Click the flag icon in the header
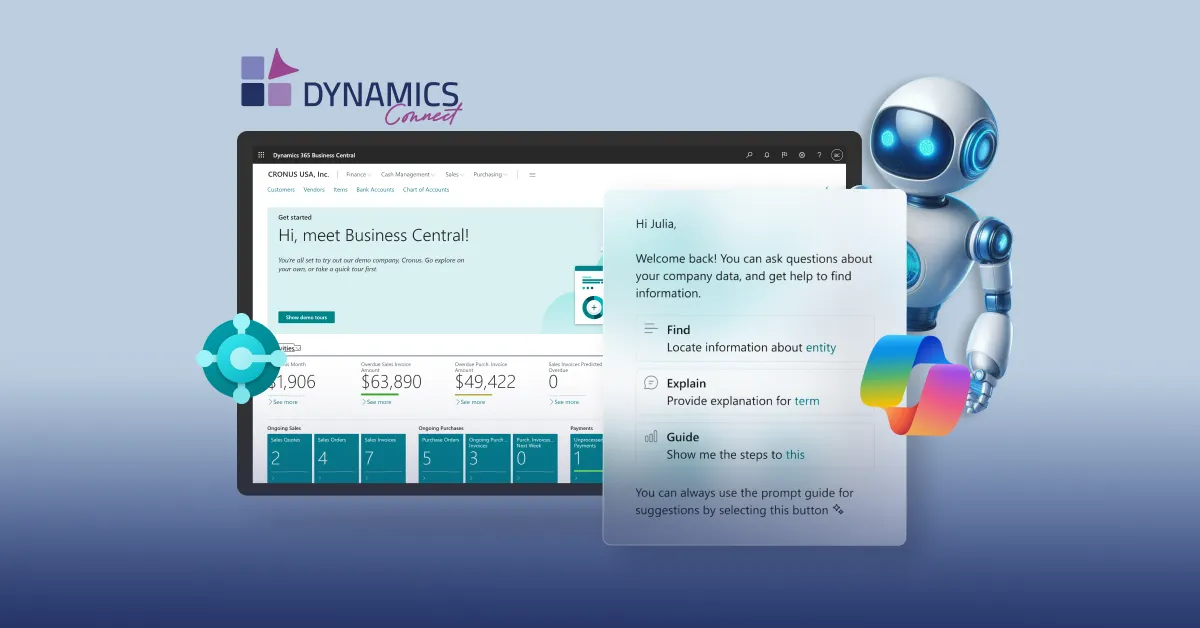This screenshot has width=1200, height=628. pos(784,155)
